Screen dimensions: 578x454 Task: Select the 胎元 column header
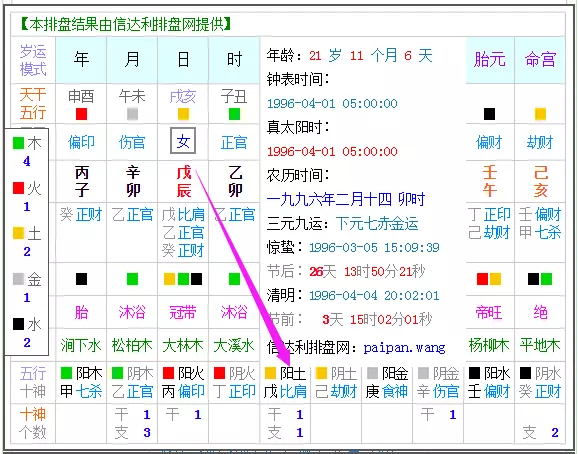(x=490, y=59)
